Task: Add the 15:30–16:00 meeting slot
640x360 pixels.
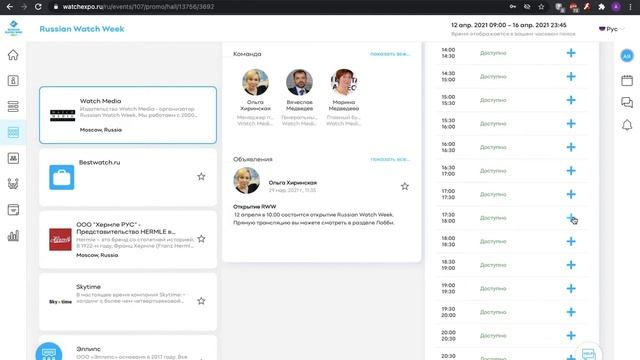Action: 571,124
